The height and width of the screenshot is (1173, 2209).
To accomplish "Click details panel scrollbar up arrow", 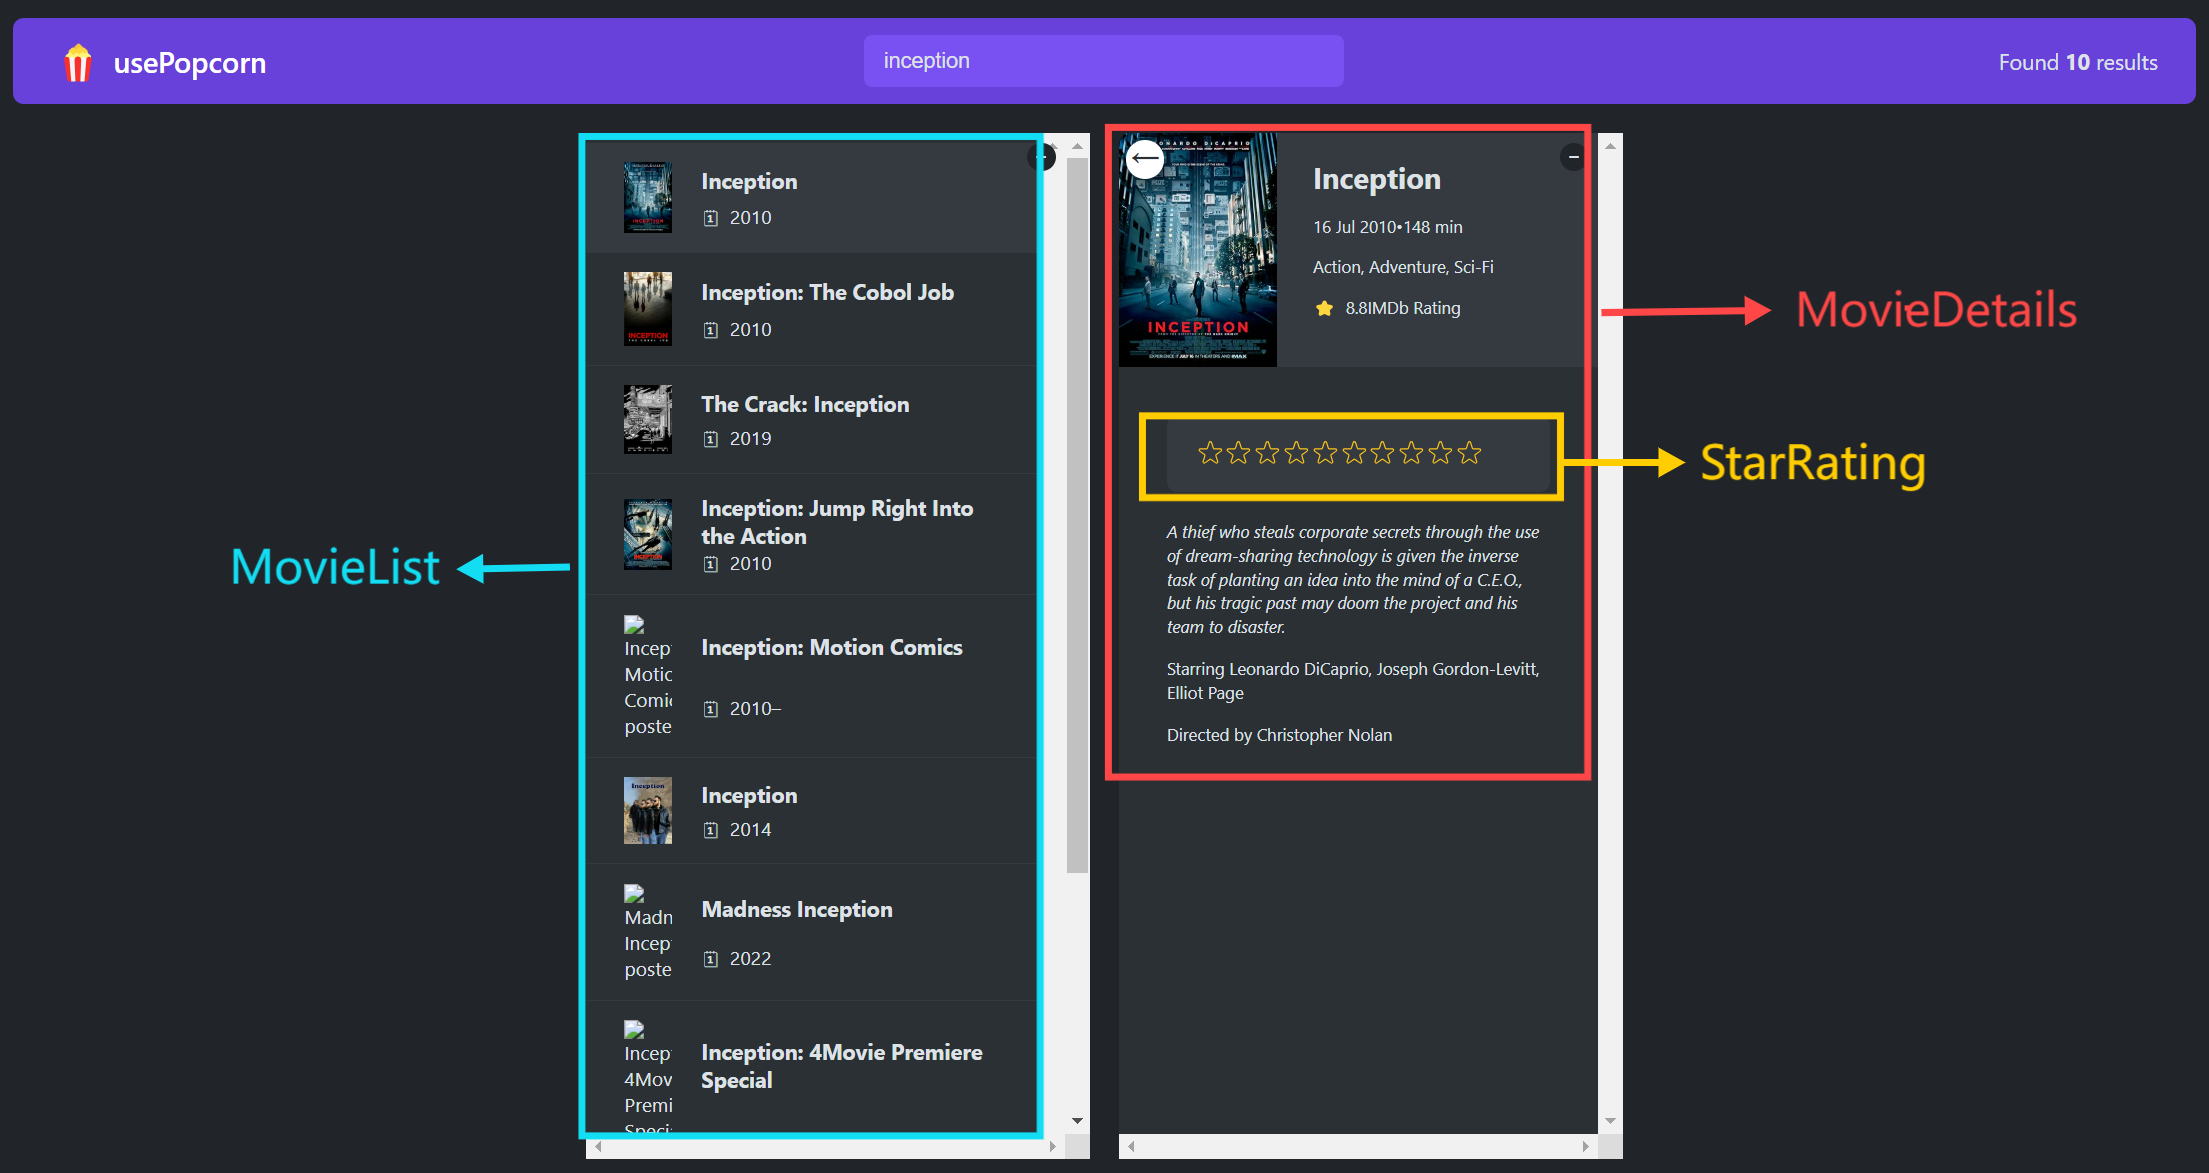I will (1610, 146).
